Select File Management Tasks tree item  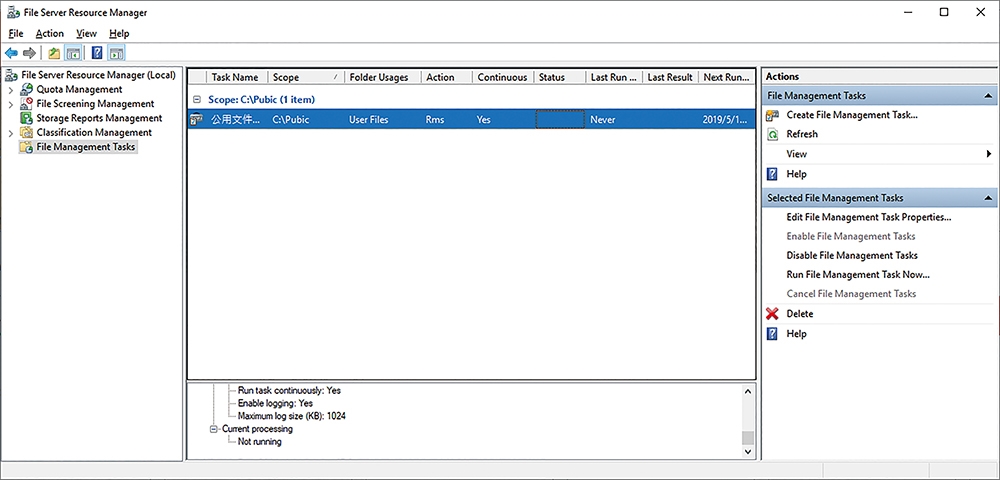[86, 147]
